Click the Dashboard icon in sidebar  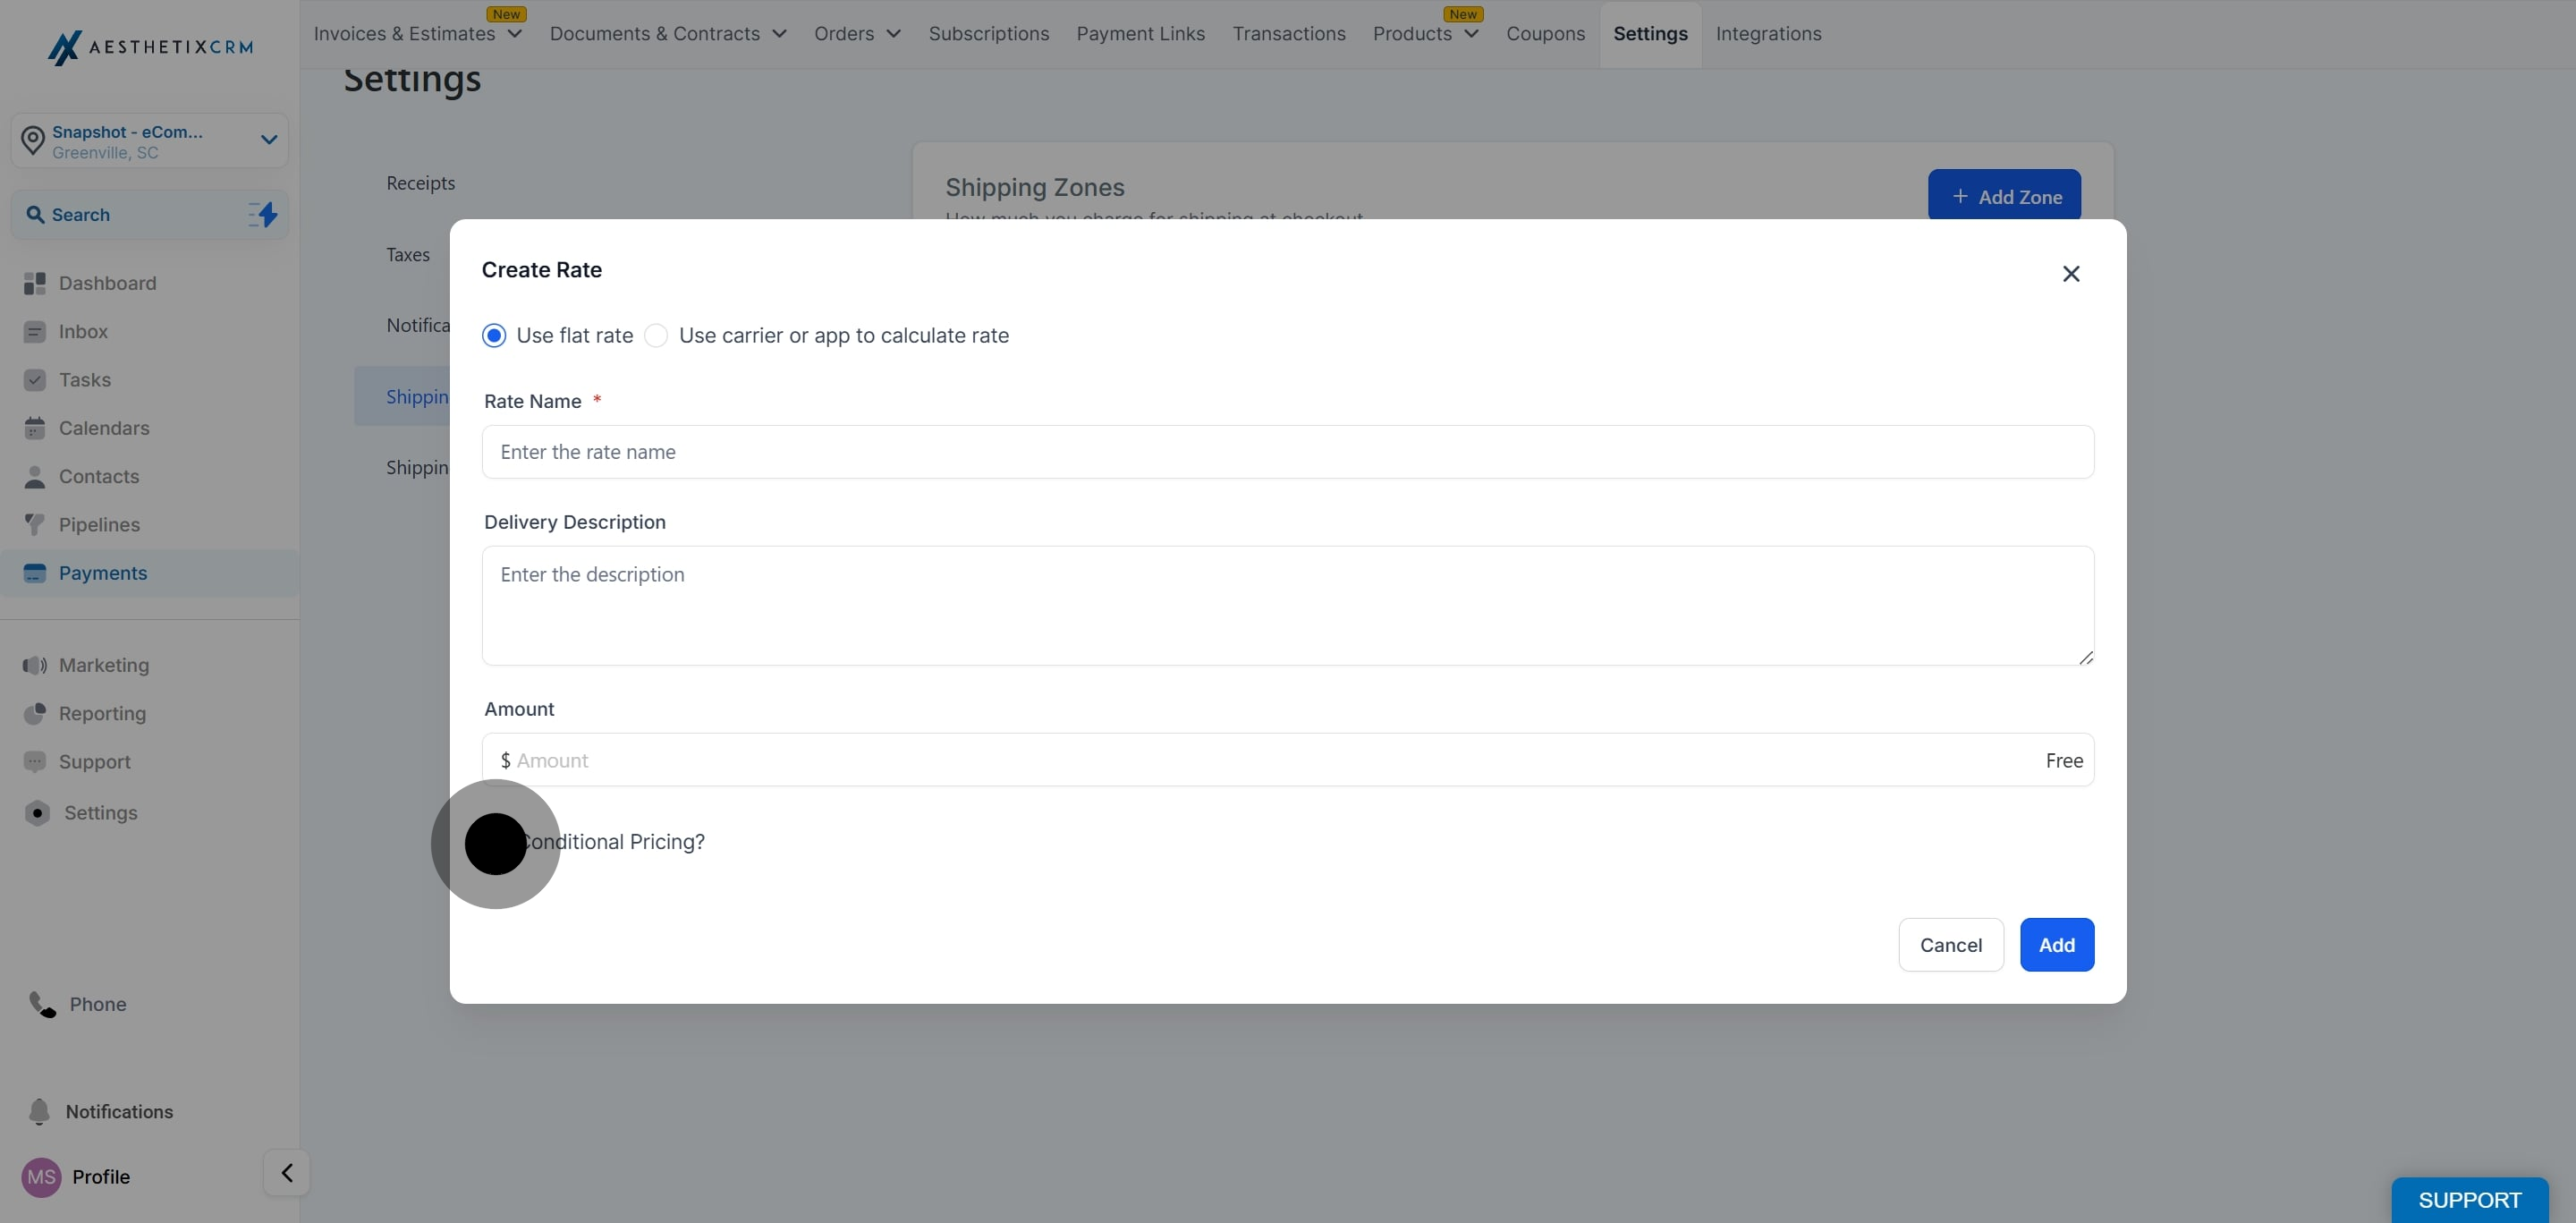[35, 284]
